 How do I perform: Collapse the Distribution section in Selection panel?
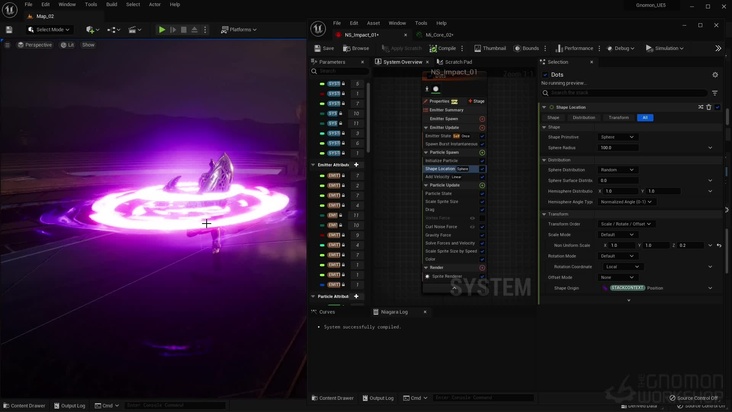pos(544,160)
